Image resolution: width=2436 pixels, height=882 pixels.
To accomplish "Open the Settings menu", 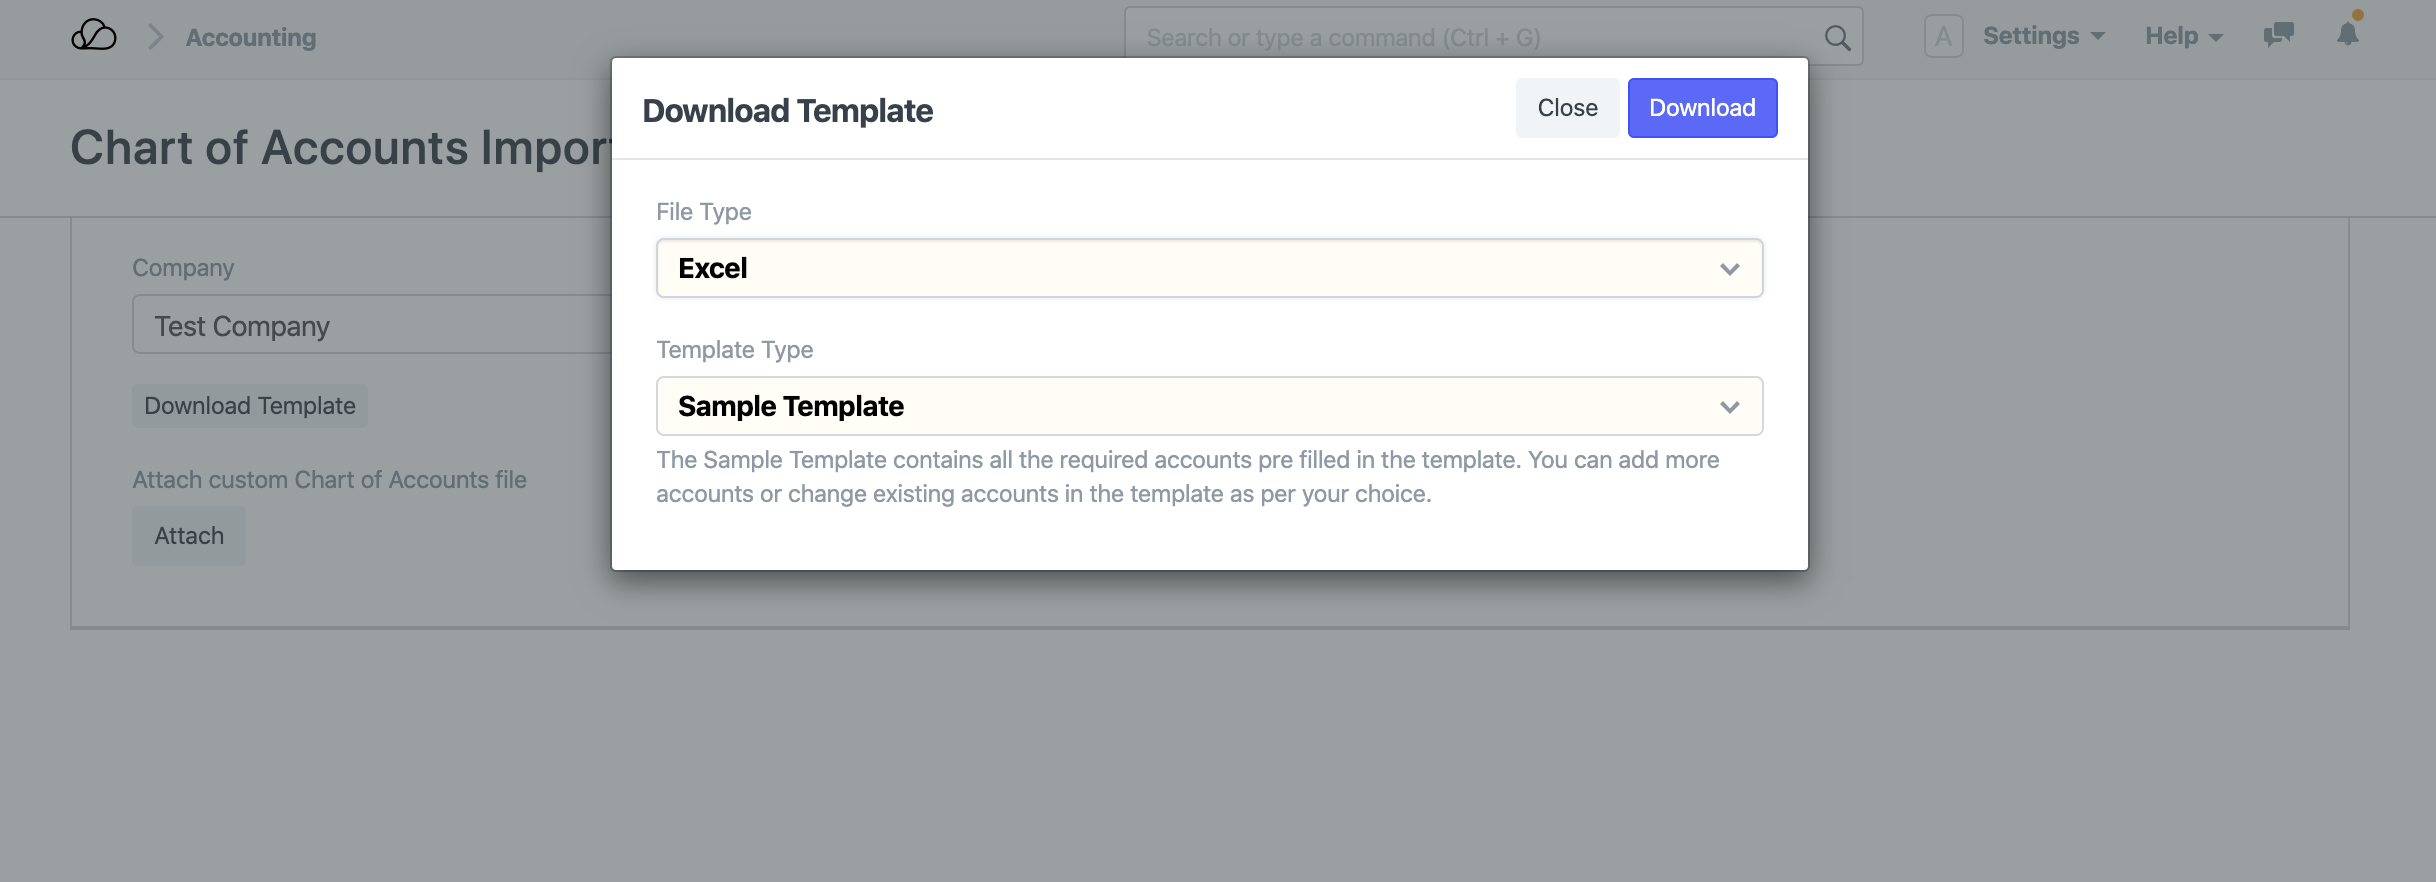I will pos(2043,36).
